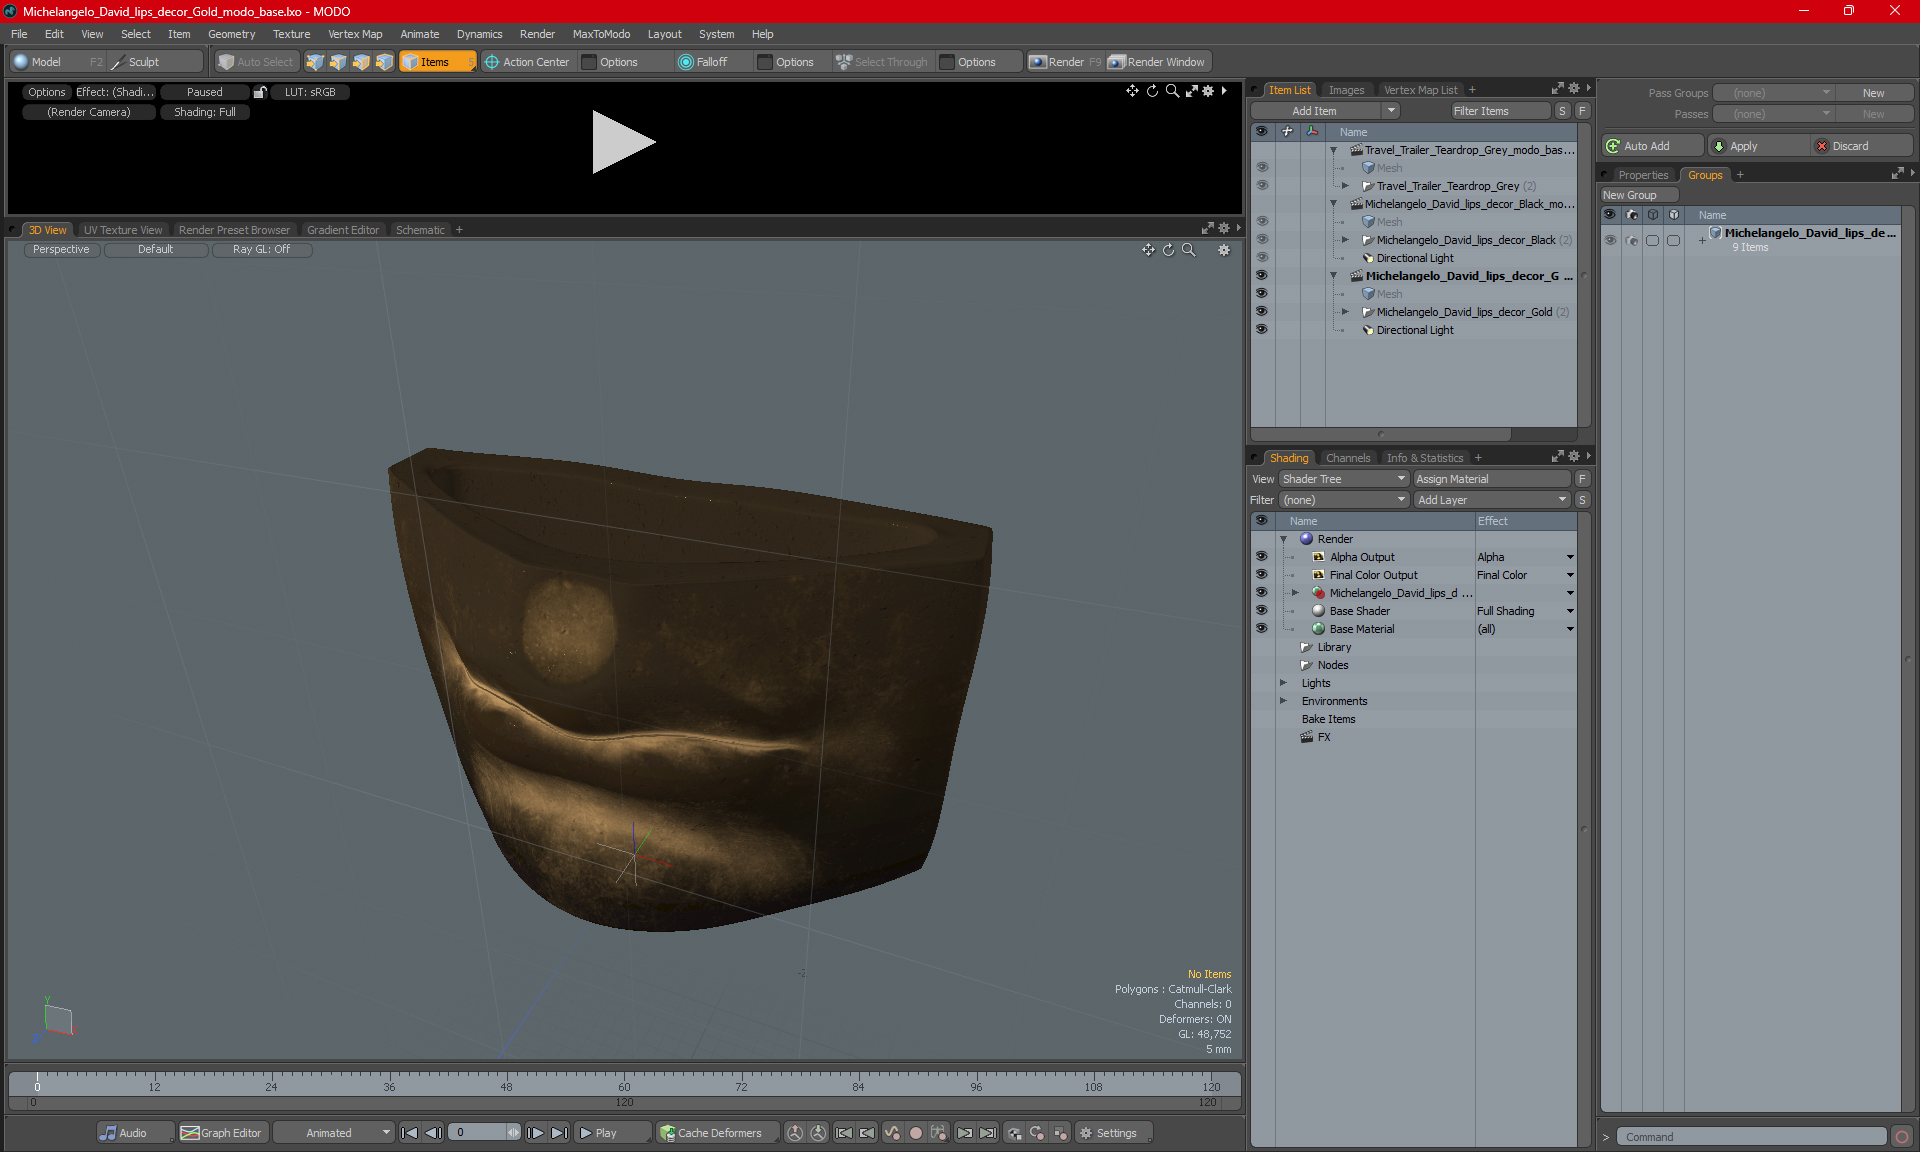This screenshot has height=1152, width=1920.
Task: Click the preview panel gear settings icon
Action: (1208, 91)
